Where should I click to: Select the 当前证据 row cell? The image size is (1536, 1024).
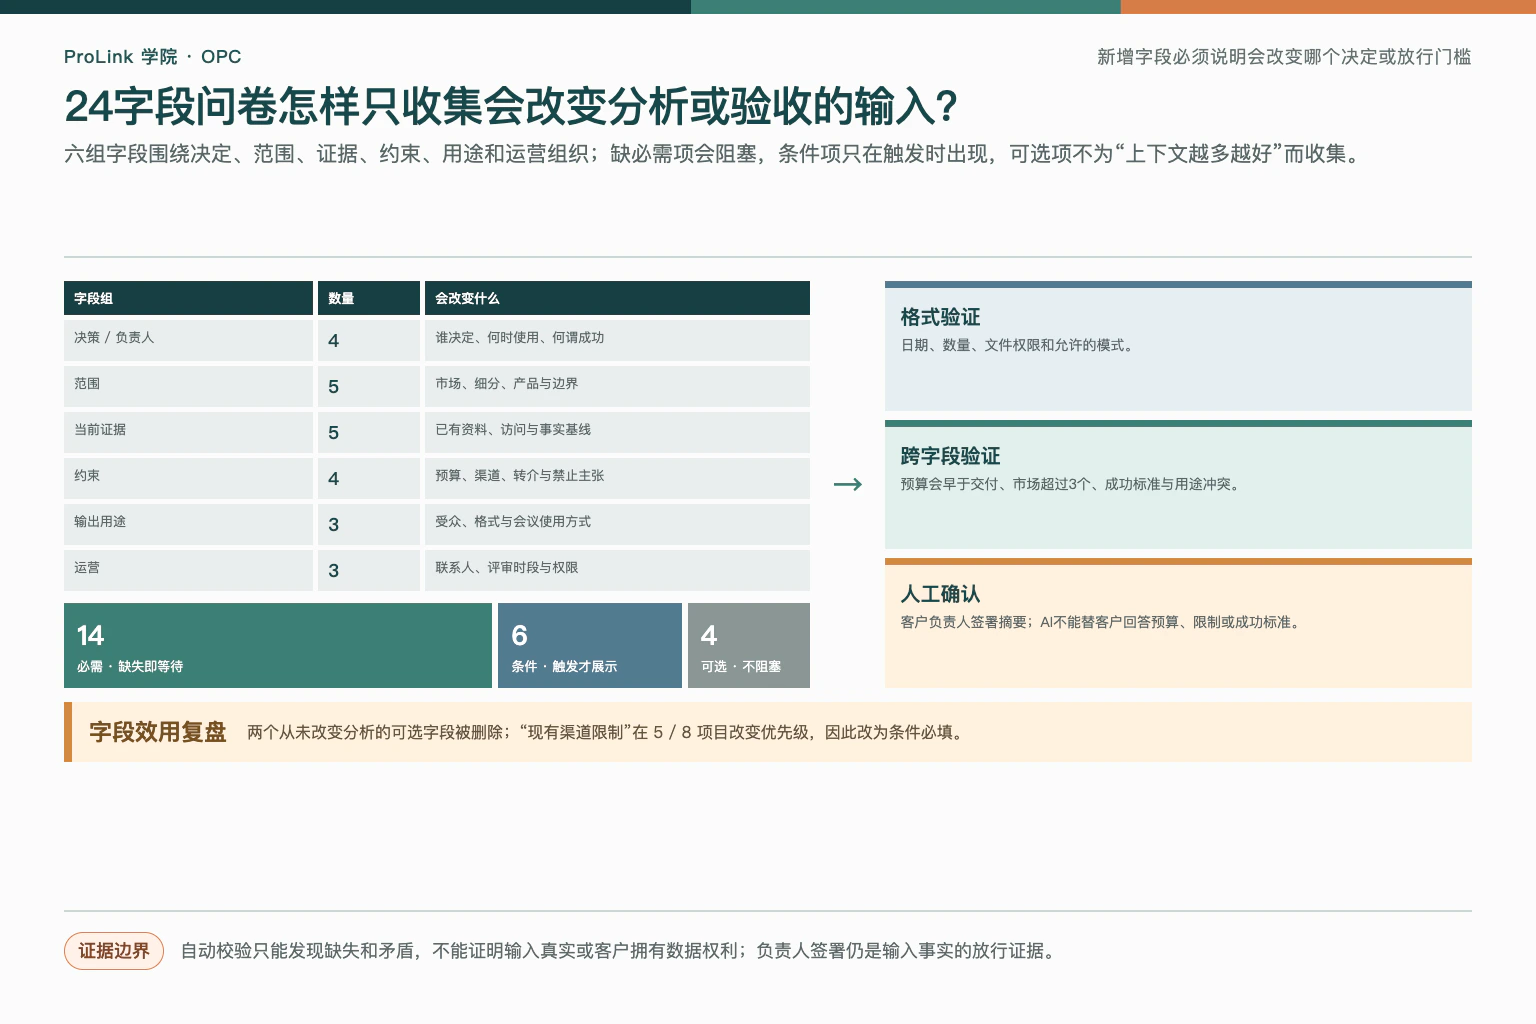pos(188,432)
